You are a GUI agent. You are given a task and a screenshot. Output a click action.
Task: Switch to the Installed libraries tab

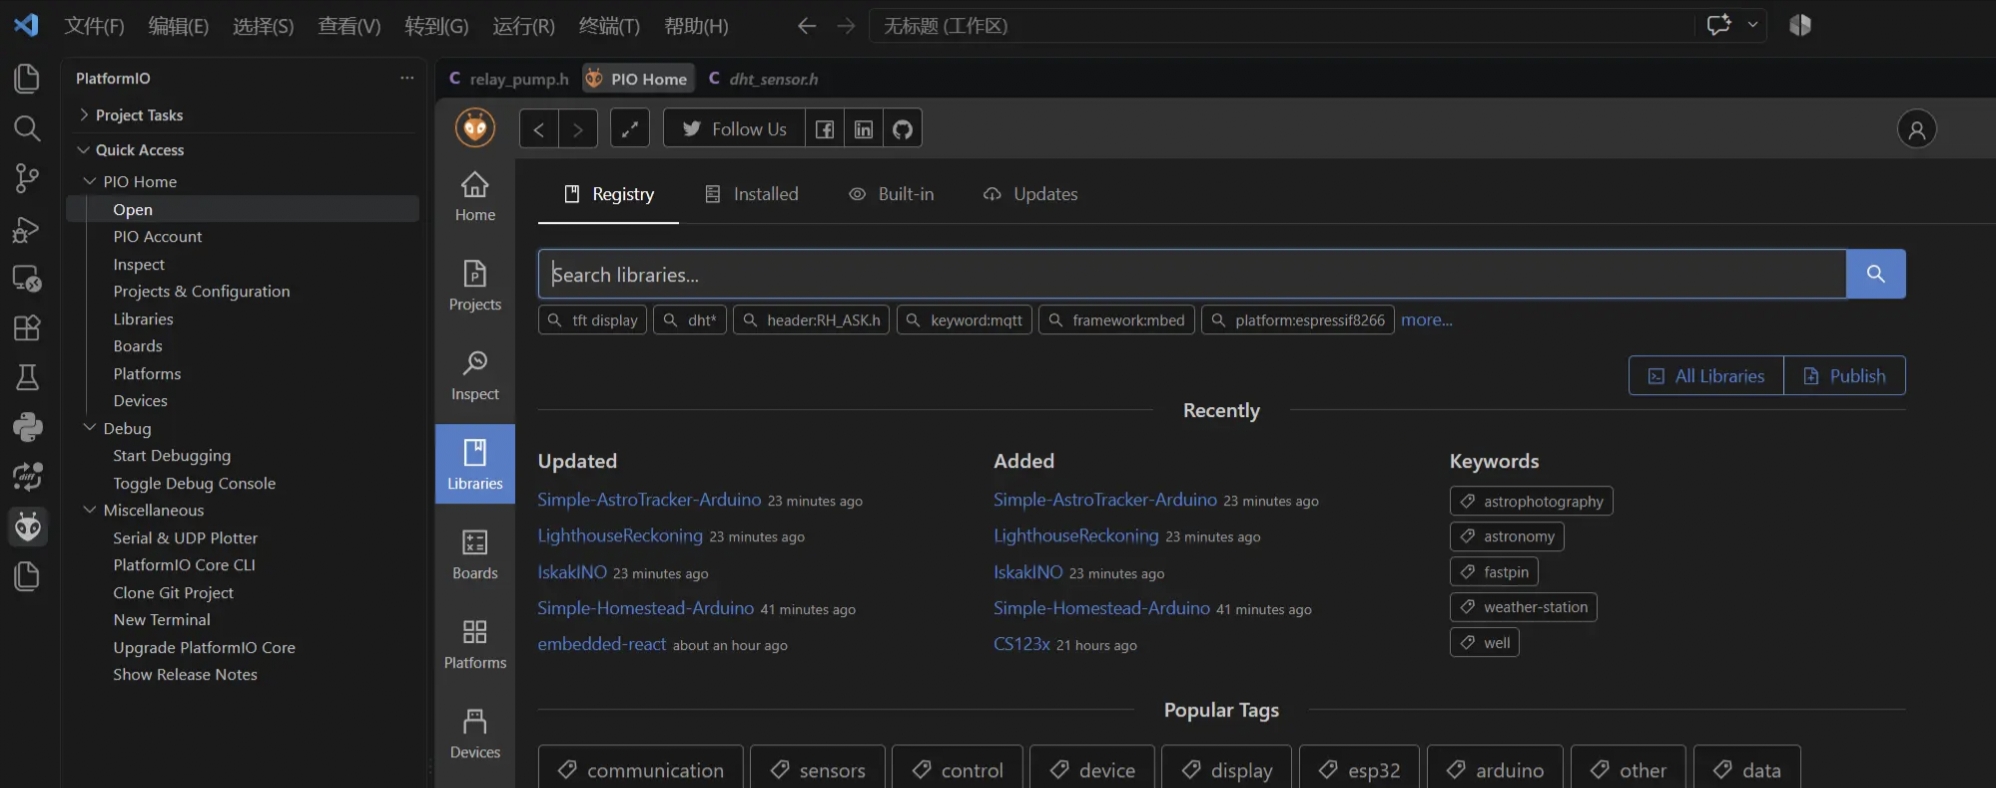click(752, 194)
